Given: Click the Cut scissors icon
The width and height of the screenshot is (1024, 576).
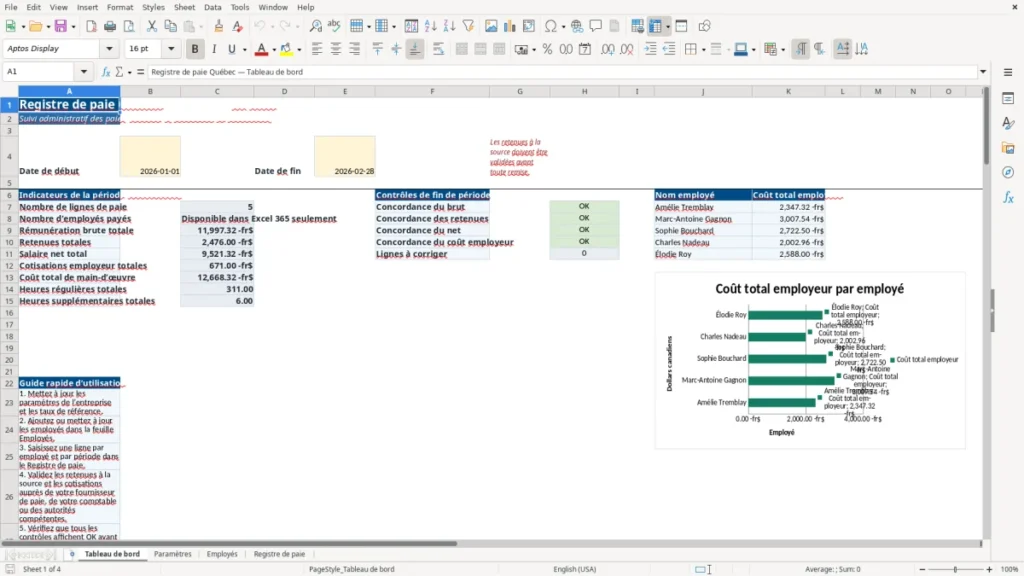Looking at the screenshot, I should (x=152, y=26).
